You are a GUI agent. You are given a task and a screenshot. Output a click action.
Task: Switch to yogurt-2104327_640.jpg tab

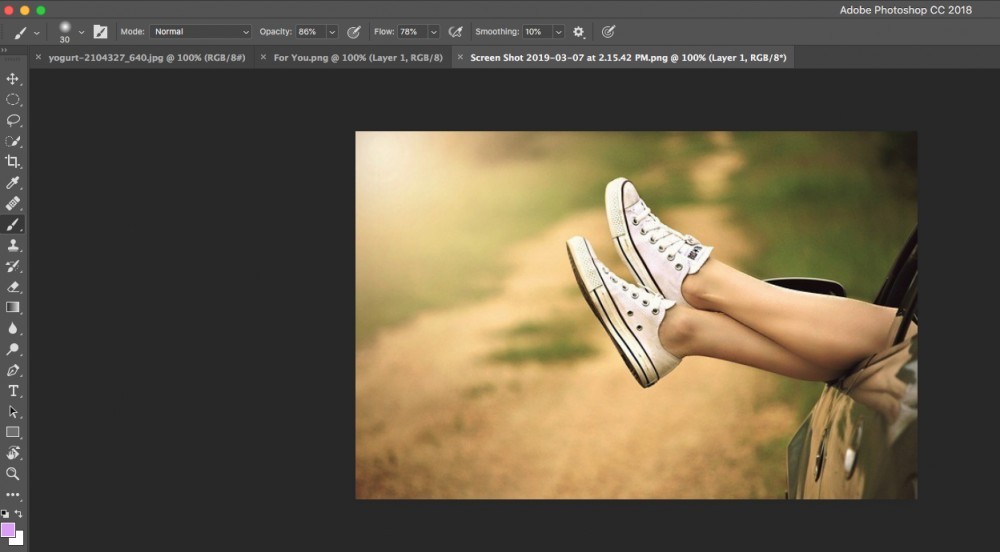[147, 57]
